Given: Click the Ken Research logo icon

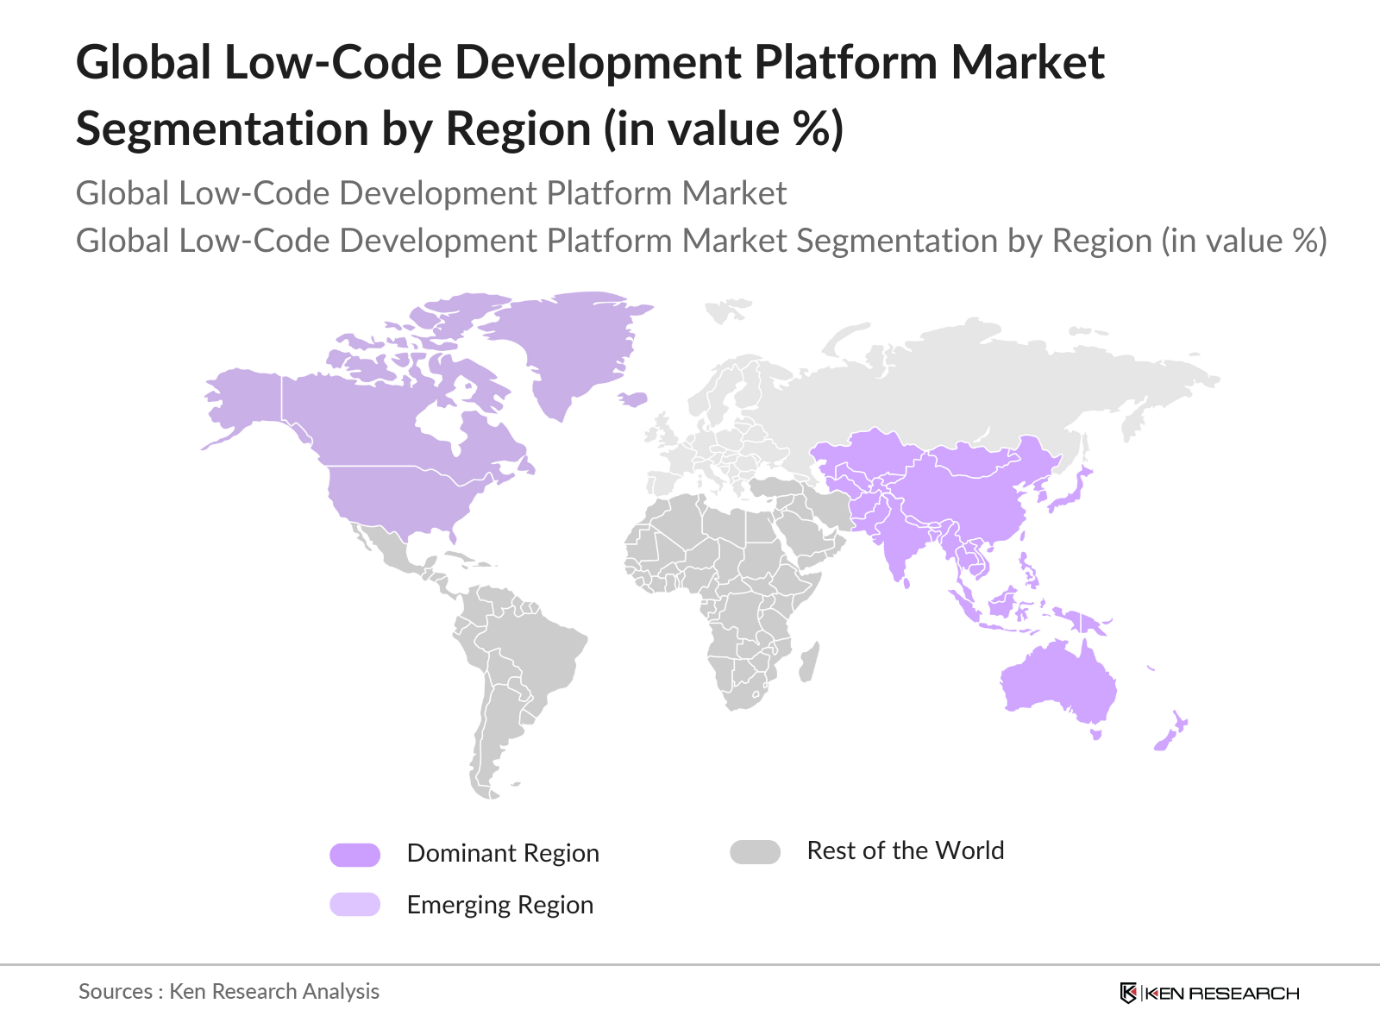Looking at the screenshot, I should coord(1128,993).
